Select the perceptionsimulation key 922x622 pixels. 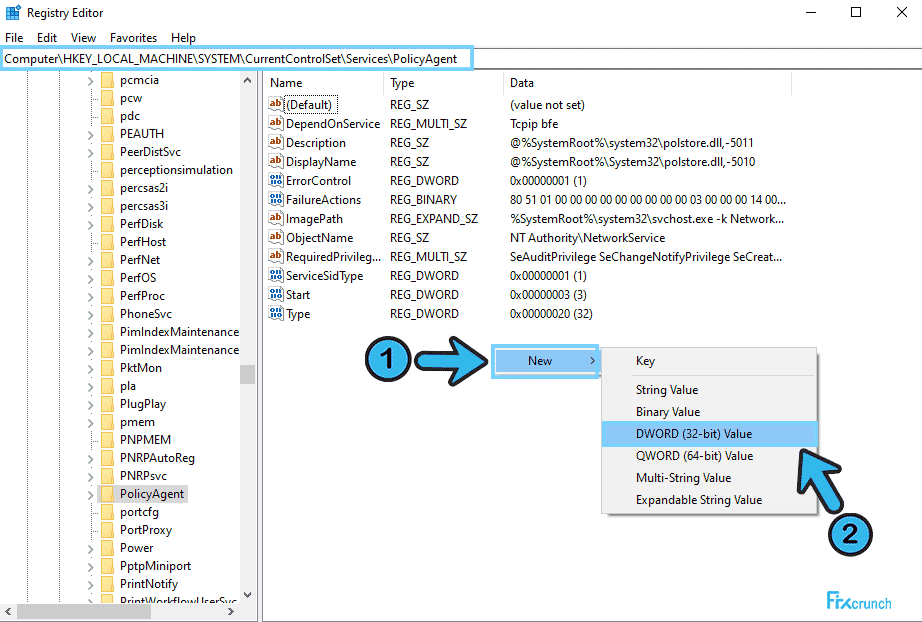[176, 170]
